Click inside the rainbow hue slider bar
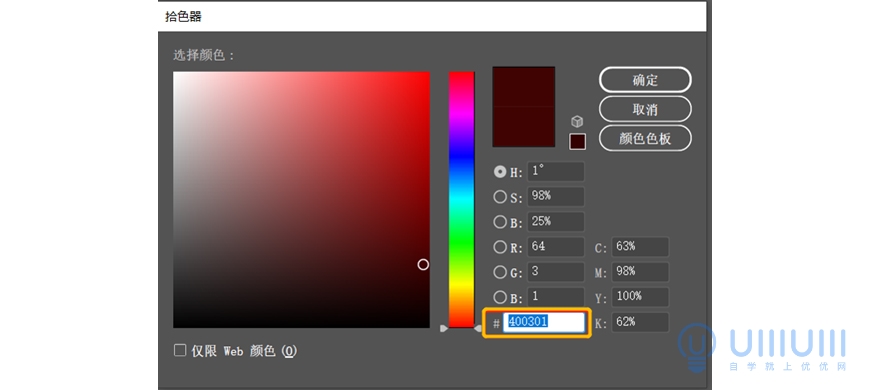This screenshot has width=870, height=390. (x=462, y=199)
